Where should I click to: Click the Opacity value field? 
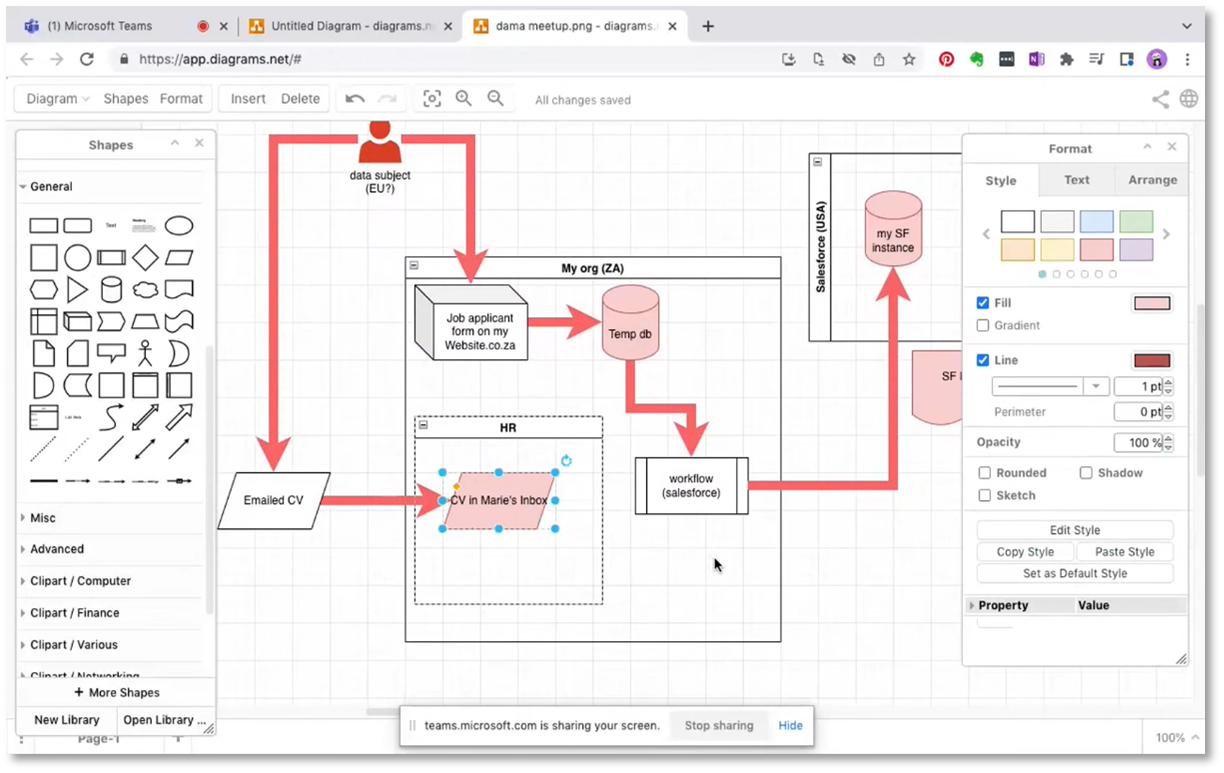point(1138,442)
